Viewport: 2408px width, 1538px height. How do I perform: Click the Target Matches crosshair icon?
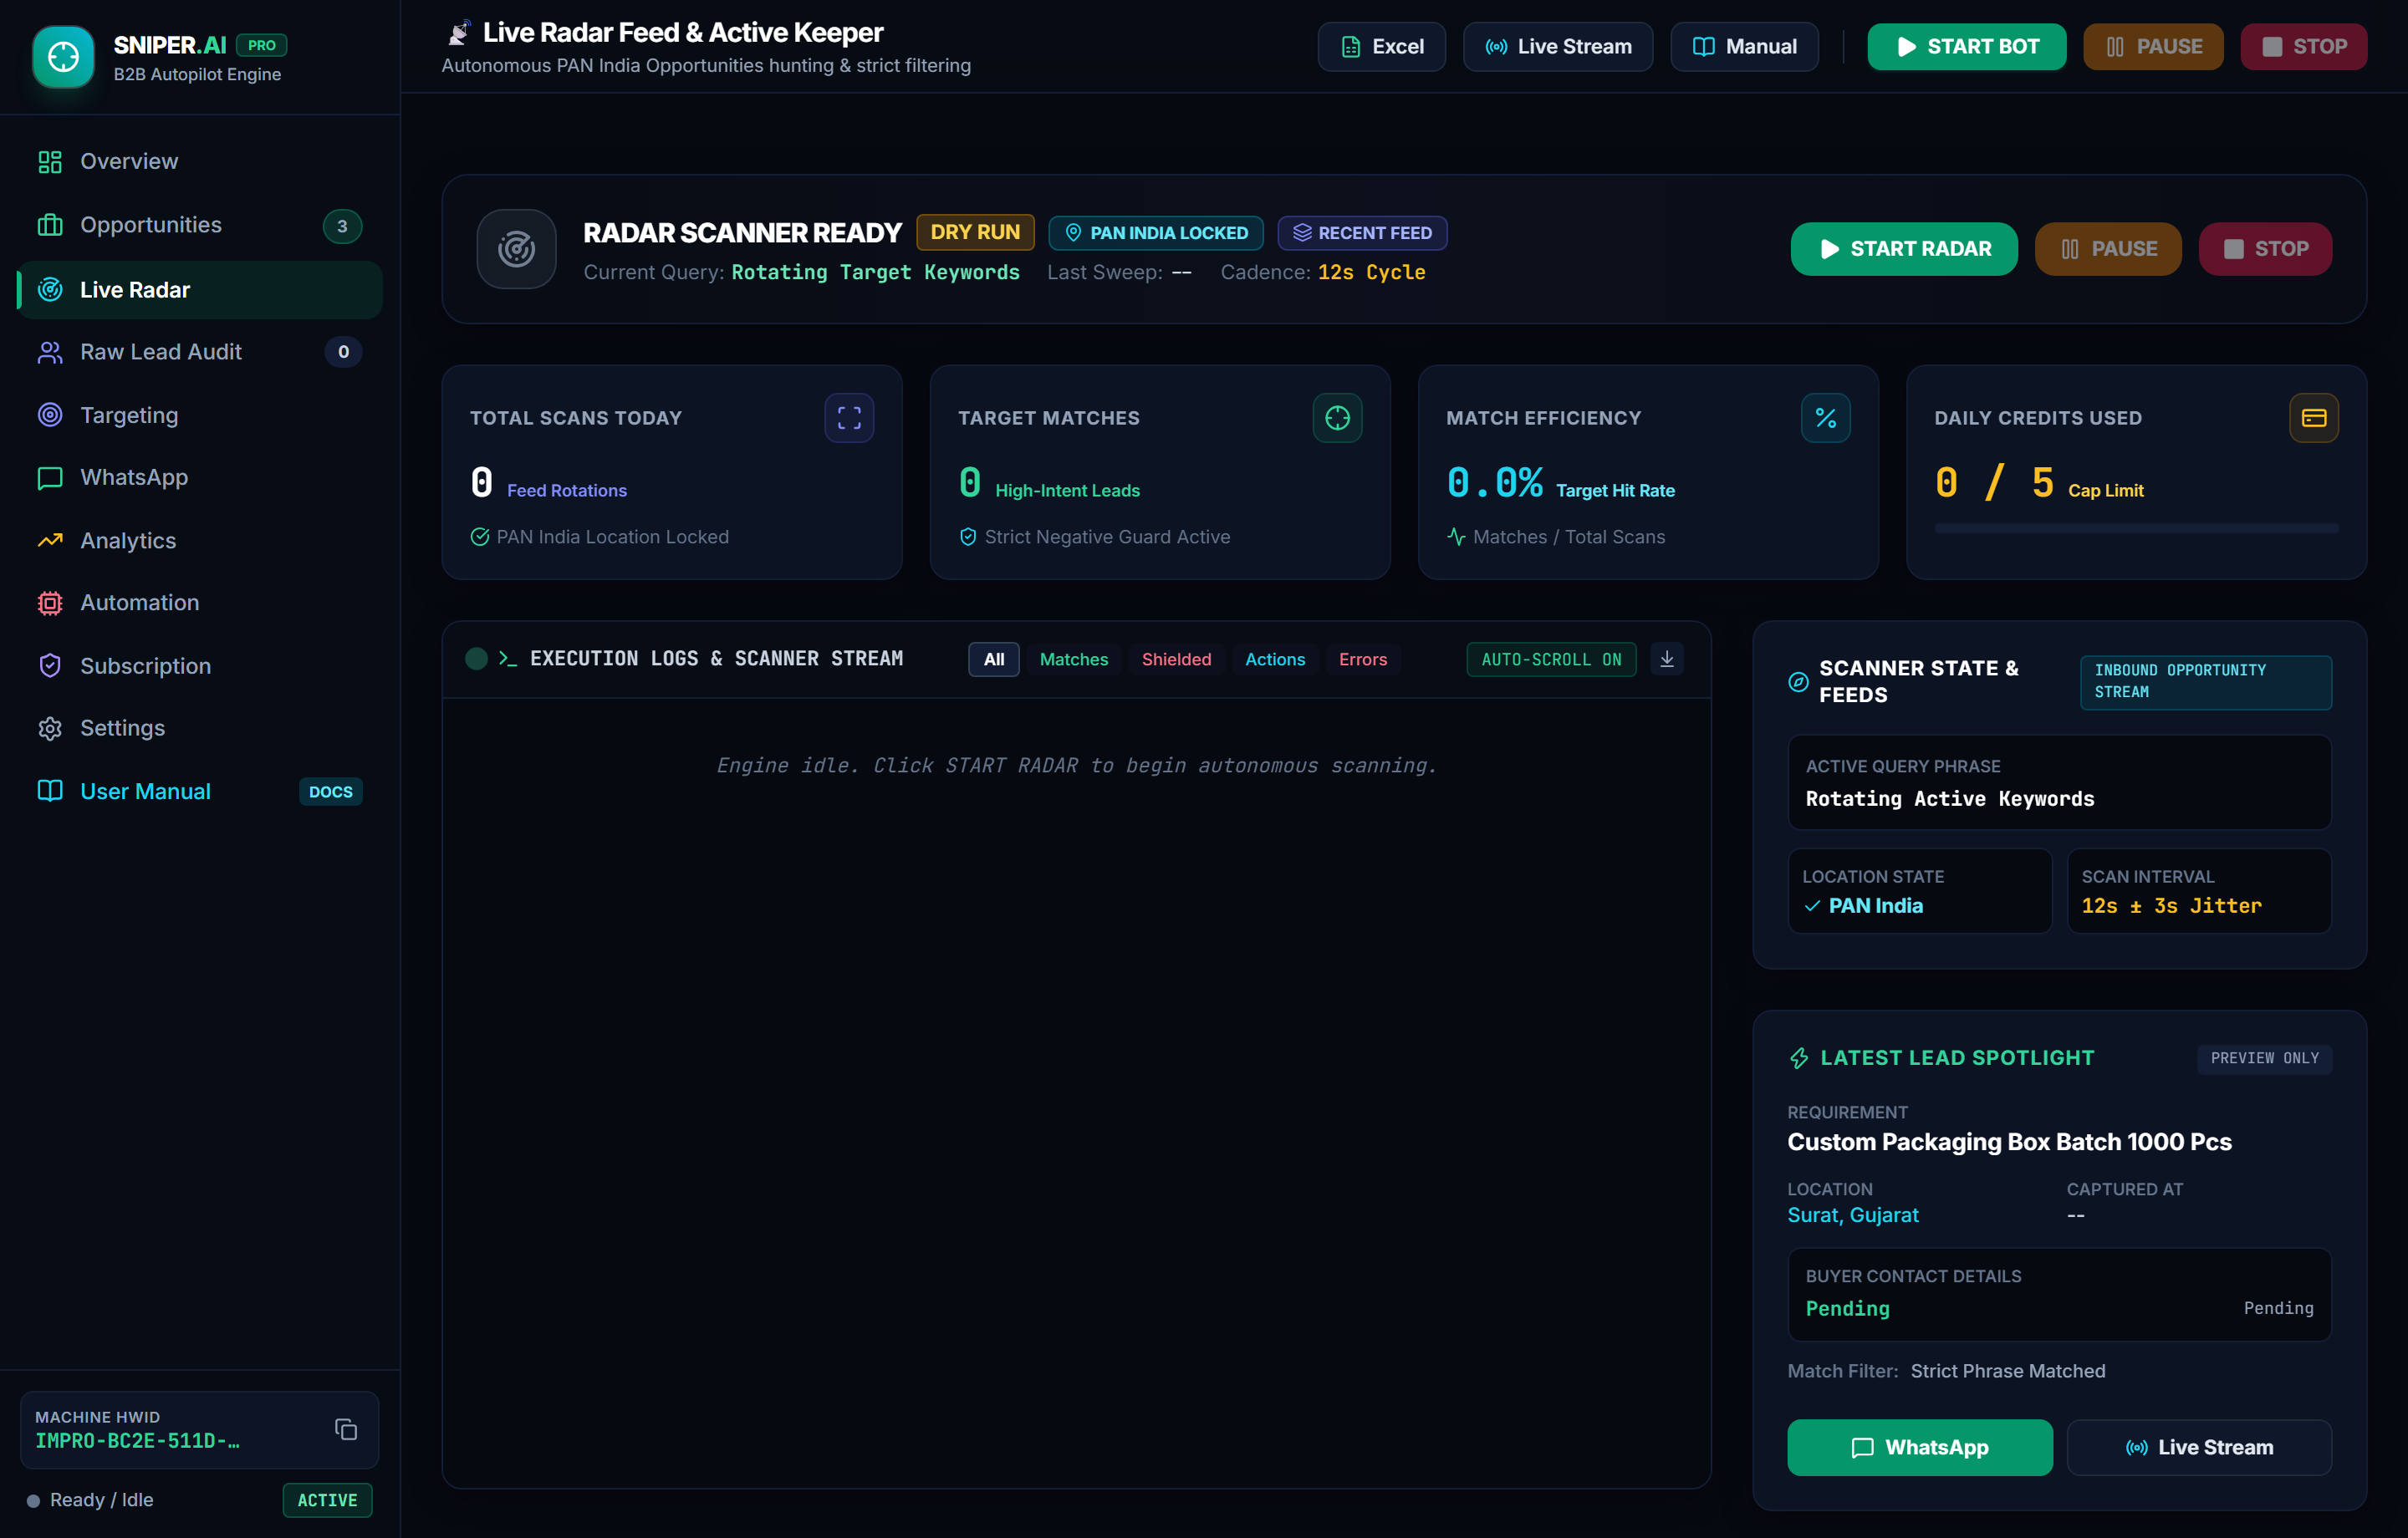click(x=1337, y=418)
